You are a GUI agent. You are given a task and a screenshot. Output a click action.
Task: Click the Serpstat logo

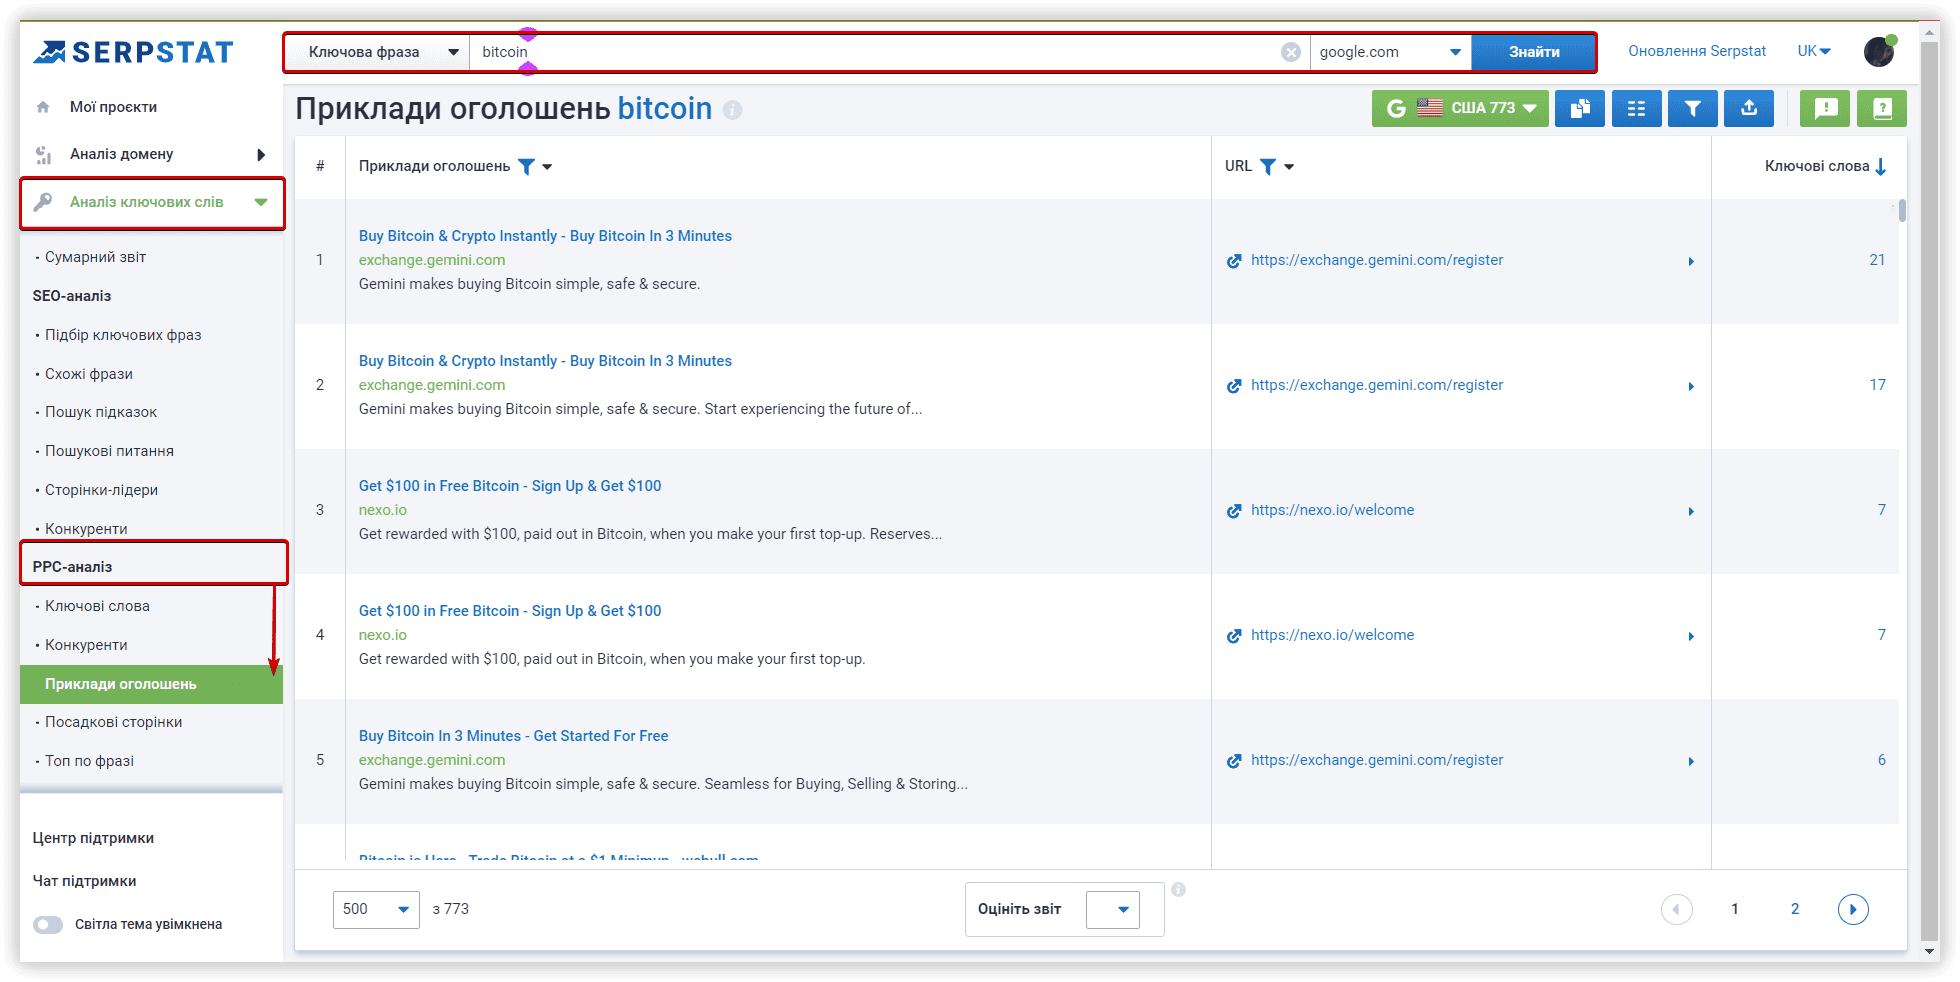133,52
